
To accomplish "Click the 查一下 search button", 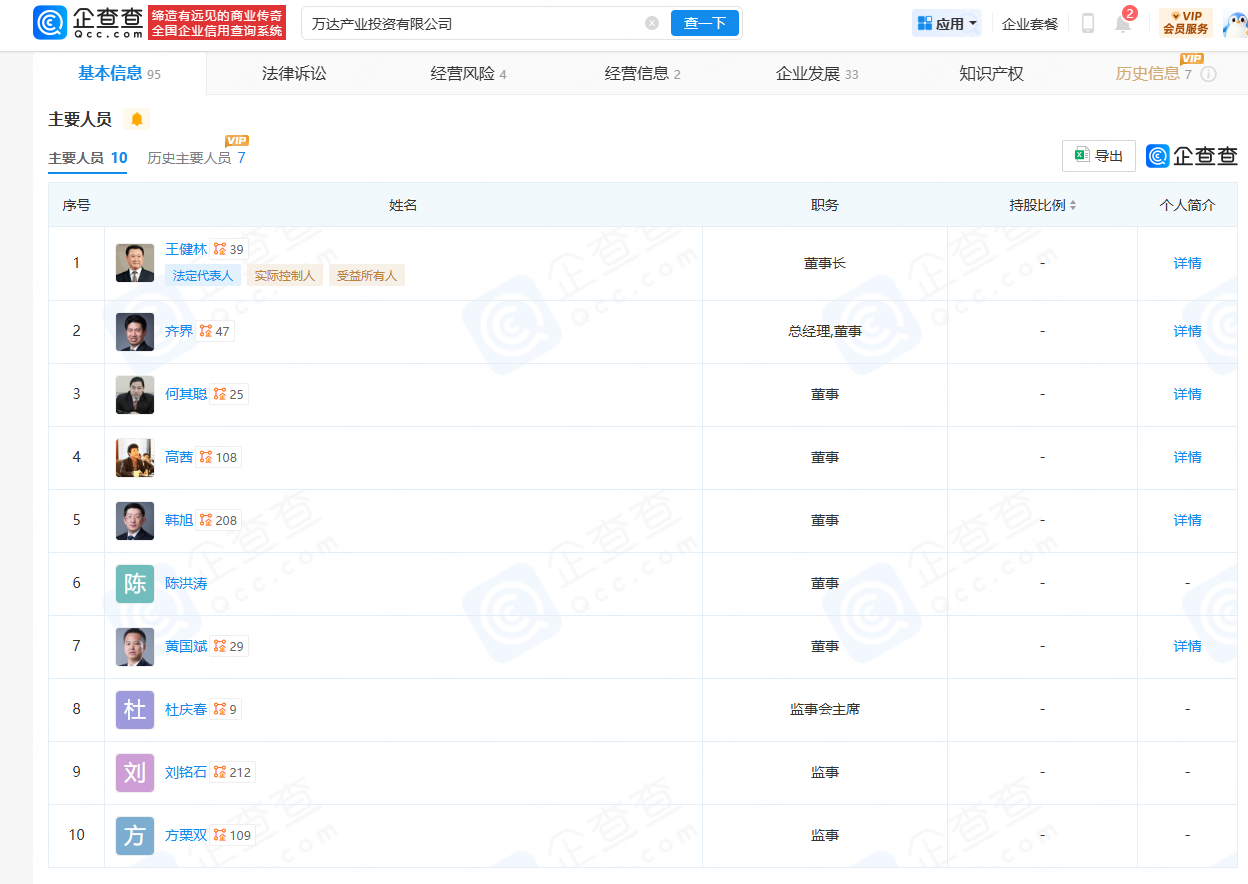I will (705, 23).
